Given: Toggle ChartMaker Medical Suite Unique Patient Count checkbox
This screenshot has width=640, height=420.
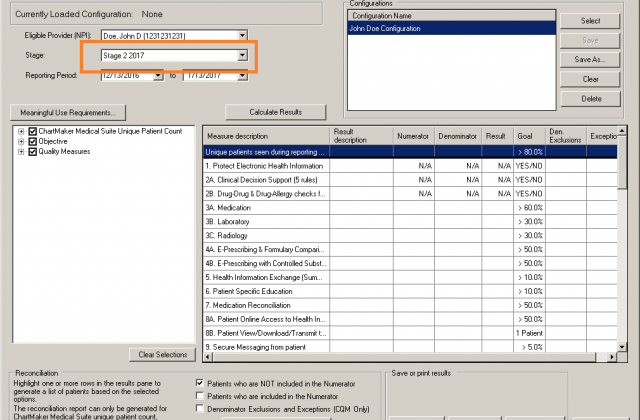Looking at the screenshot, I should point(33,131).
